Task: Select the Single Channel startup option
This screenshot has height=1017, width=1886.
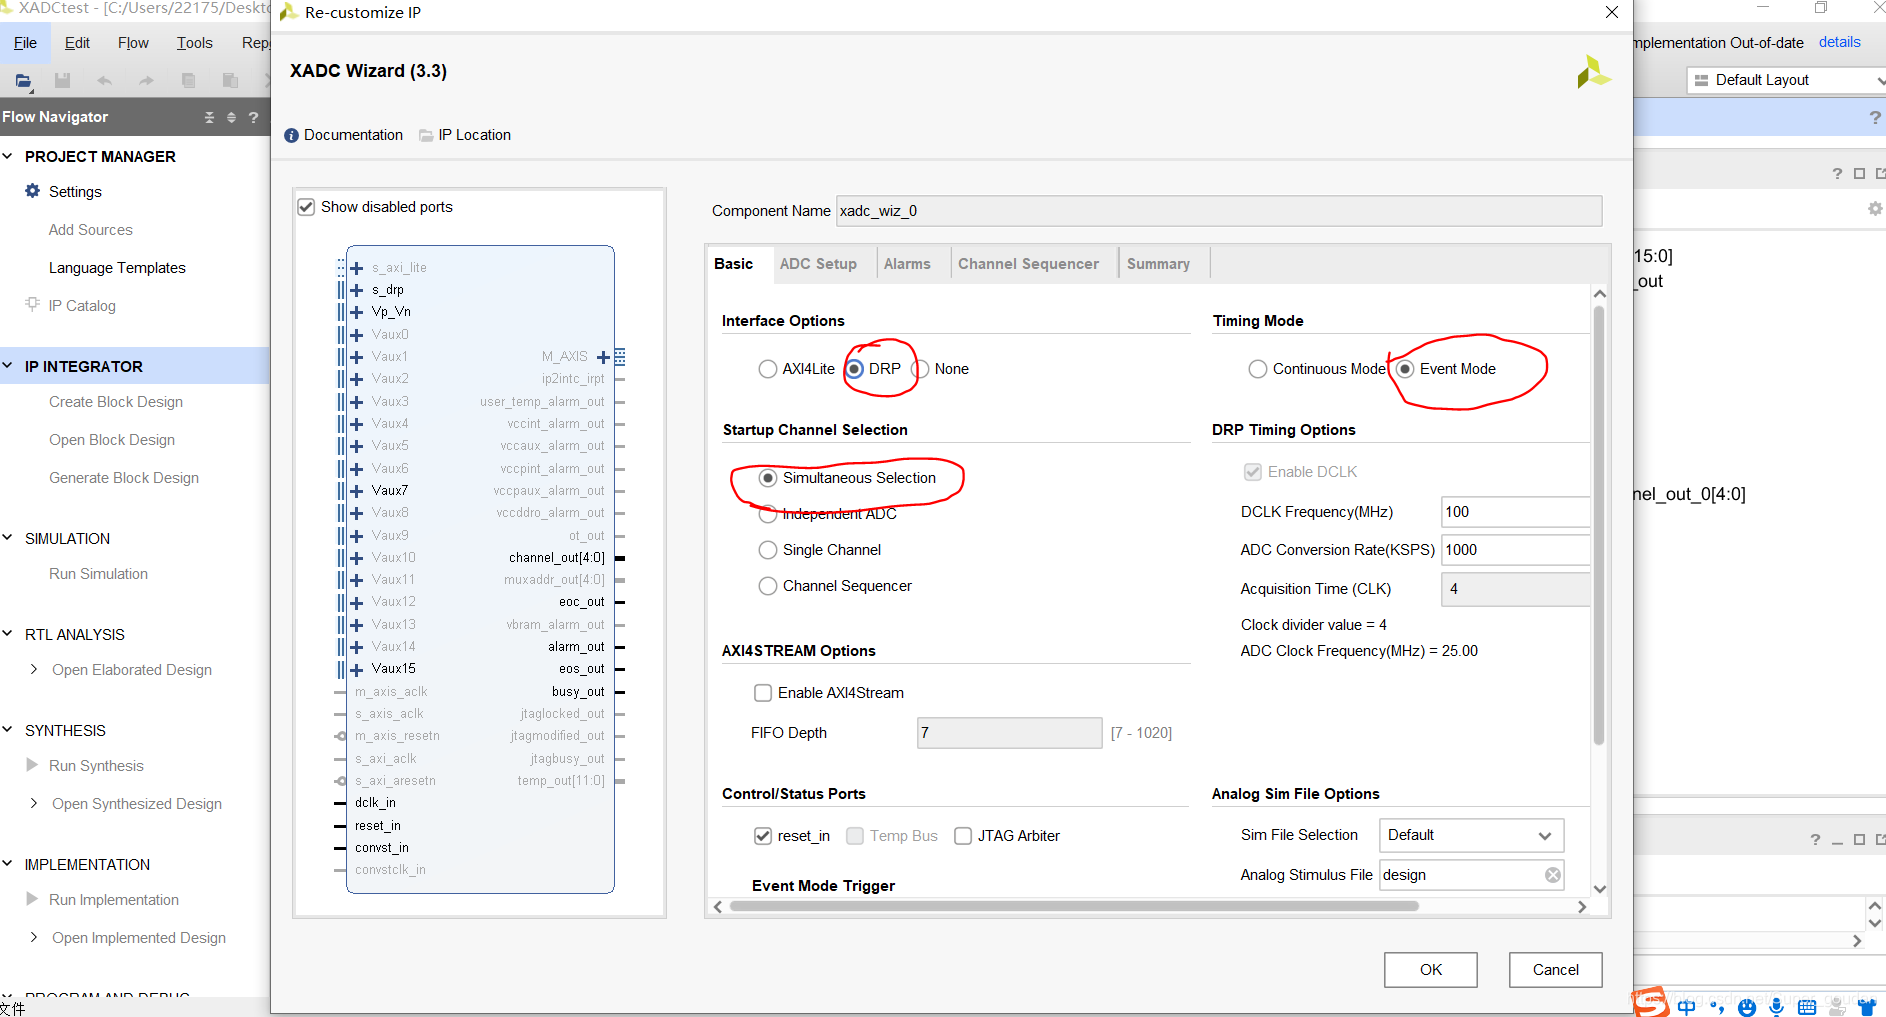Action: click(x=768, y=550)
